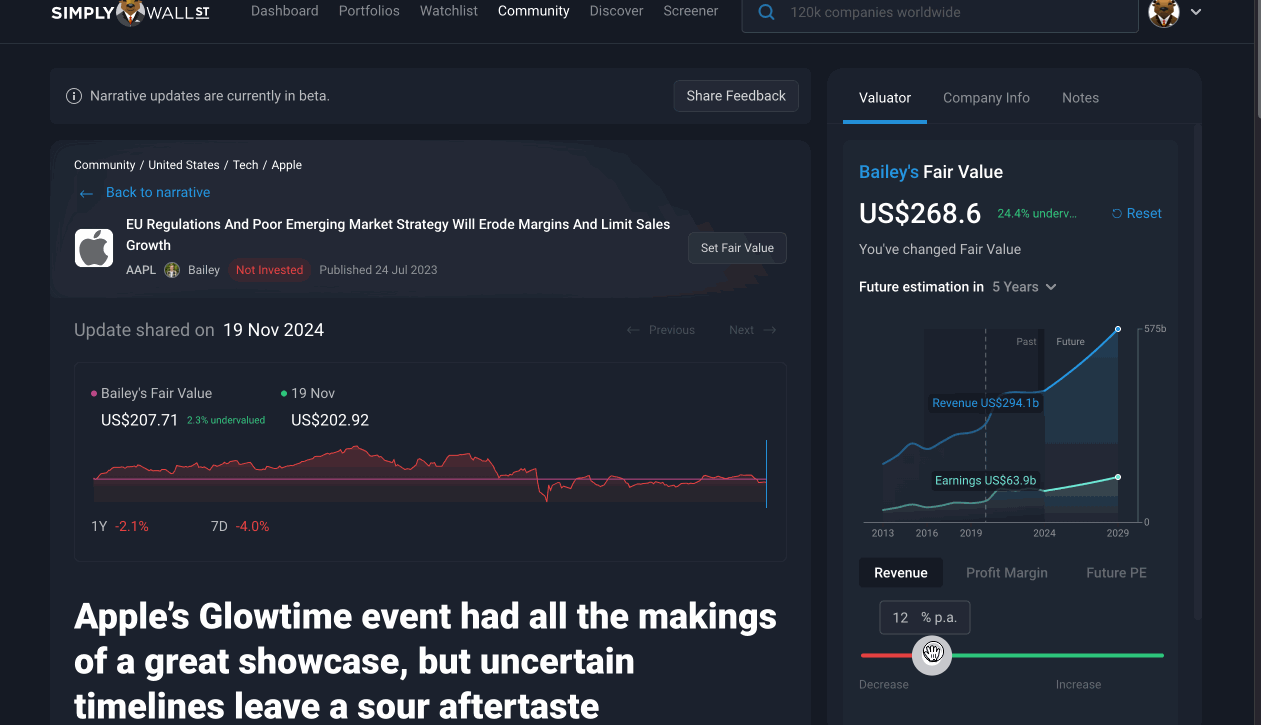Click the Not Invested badge
1261x725 pixels.
tap(269, 270)
